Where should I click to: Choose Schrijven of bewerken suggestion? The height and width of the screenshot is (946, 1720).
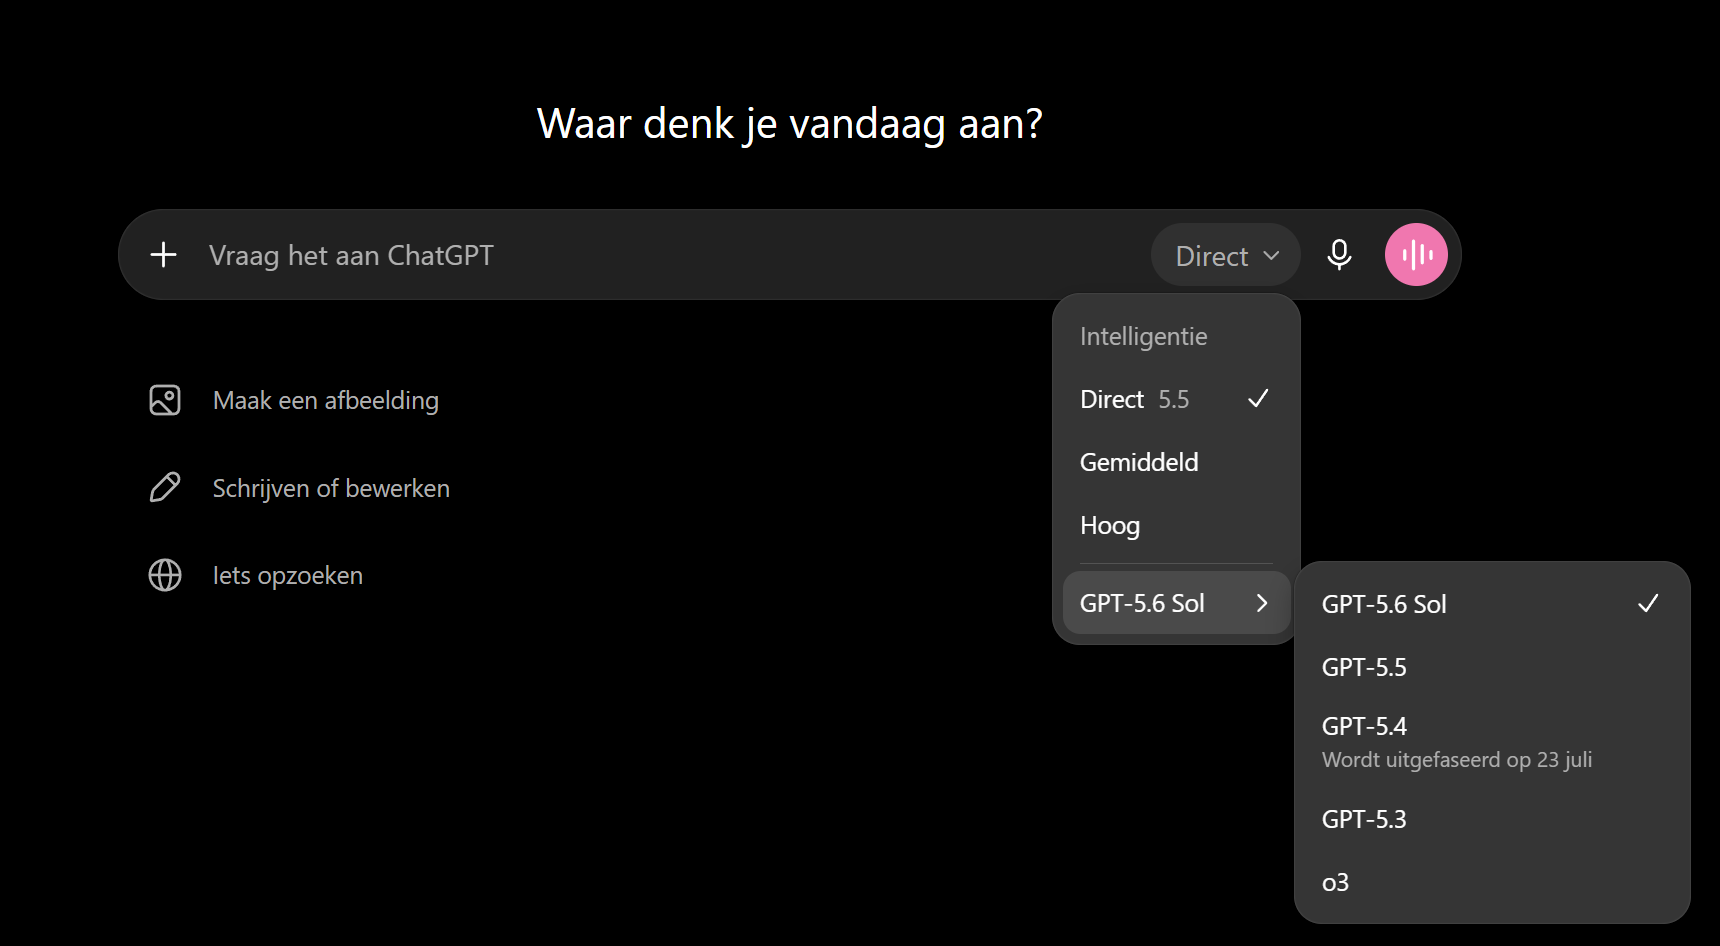[x=331, y=488]
